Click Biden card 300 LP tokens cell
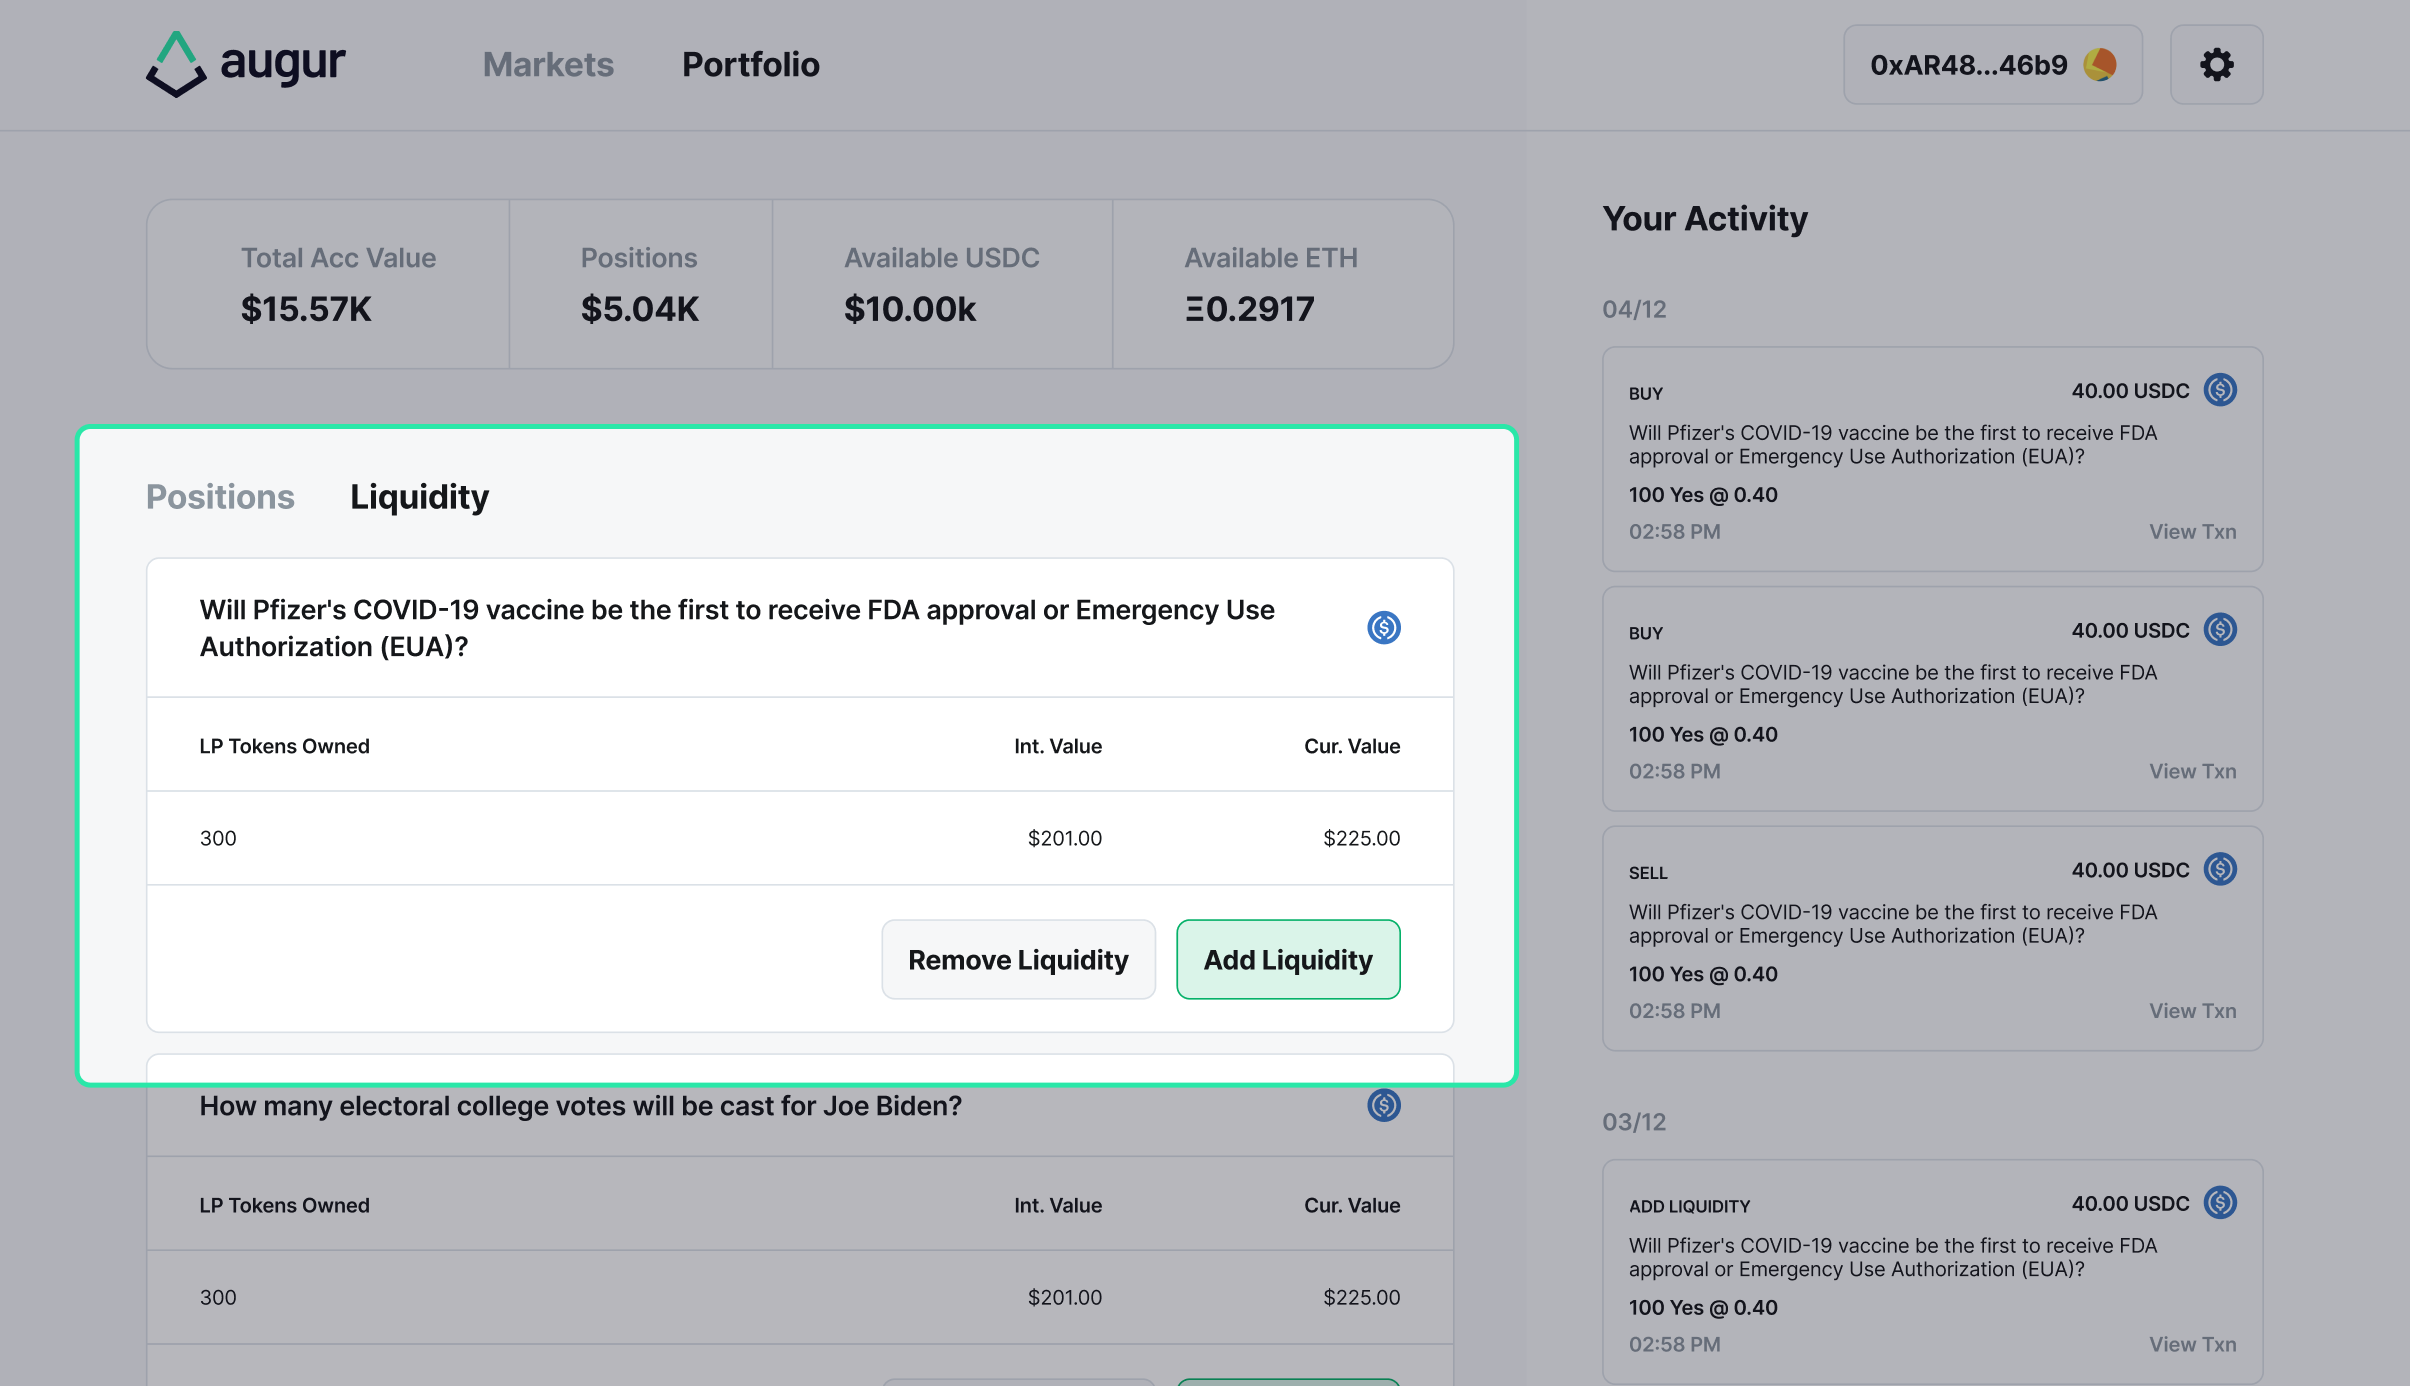The width and height of the screenshot is (2410, 1386). [x=218, y=1297]
